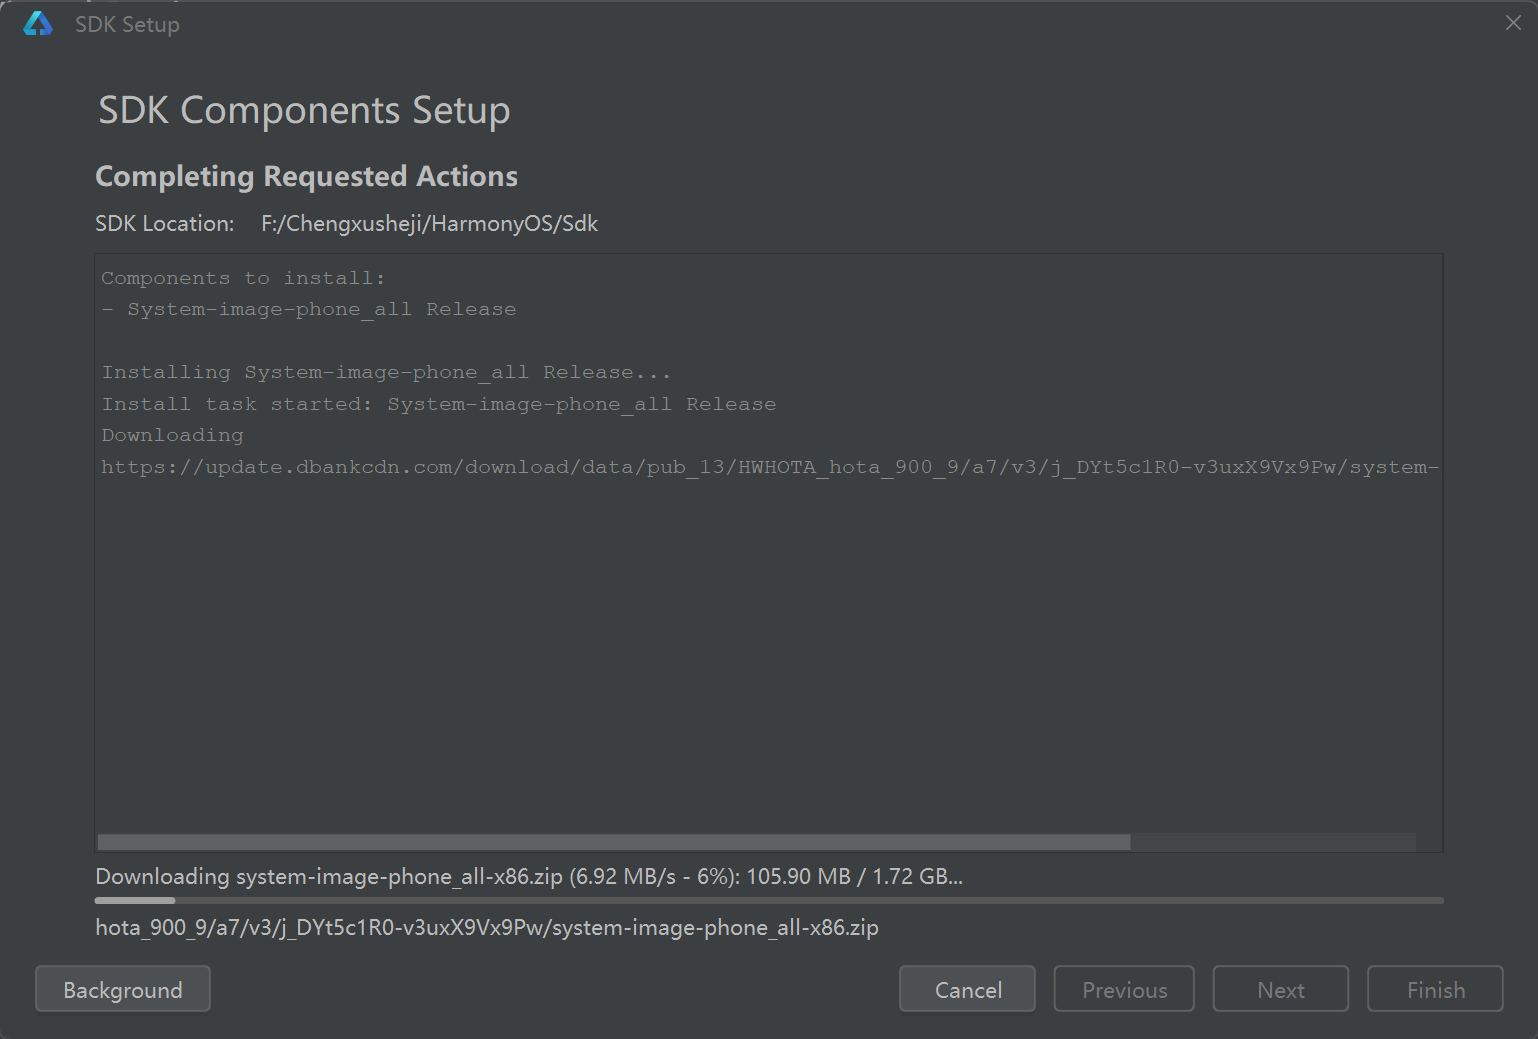Click the disabled Previous button
This screenshot has height=1039, width=1538.
1124,989
